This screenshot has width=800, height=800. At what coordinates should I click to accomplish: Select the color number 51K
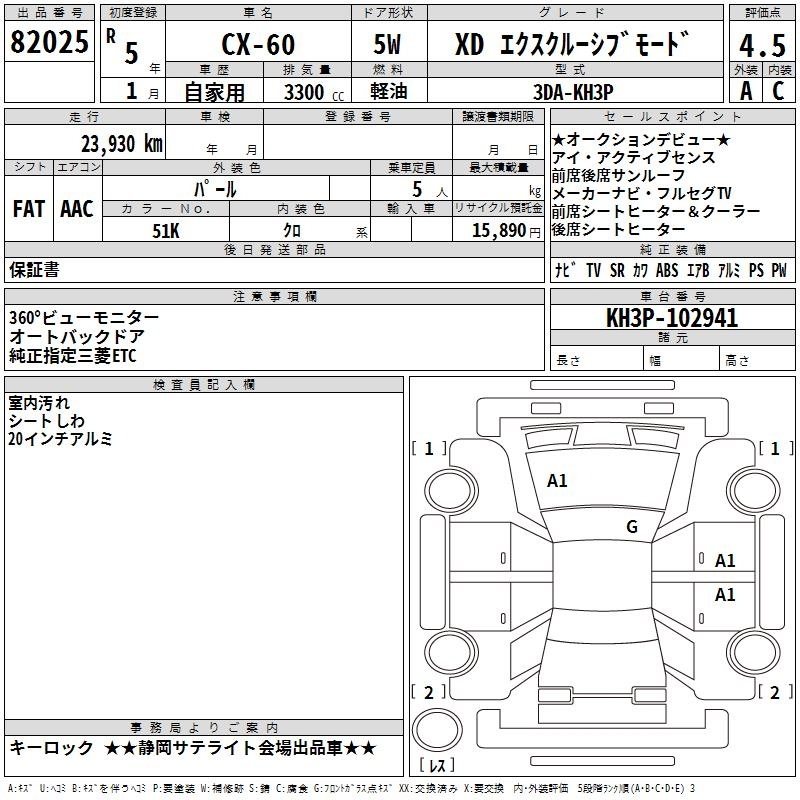point(165,230)
